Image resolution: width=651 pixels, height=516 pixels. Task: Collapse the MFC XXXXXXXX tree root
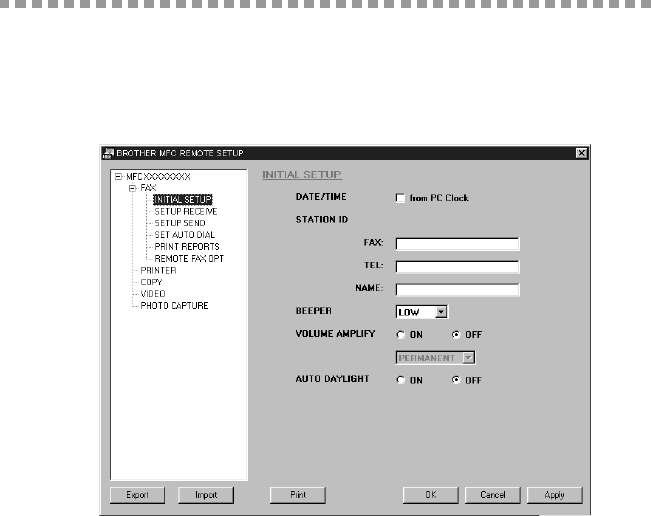pos(118,176)
